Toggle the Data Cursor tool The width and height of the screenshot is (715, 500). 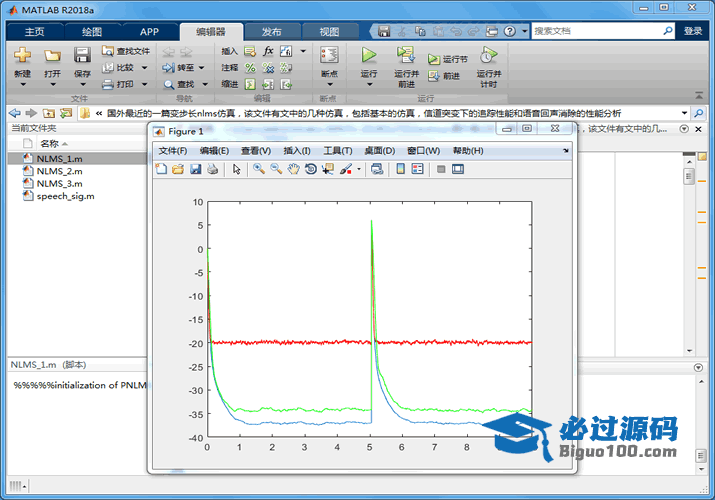pyautogui.click(x=328, y=169)
